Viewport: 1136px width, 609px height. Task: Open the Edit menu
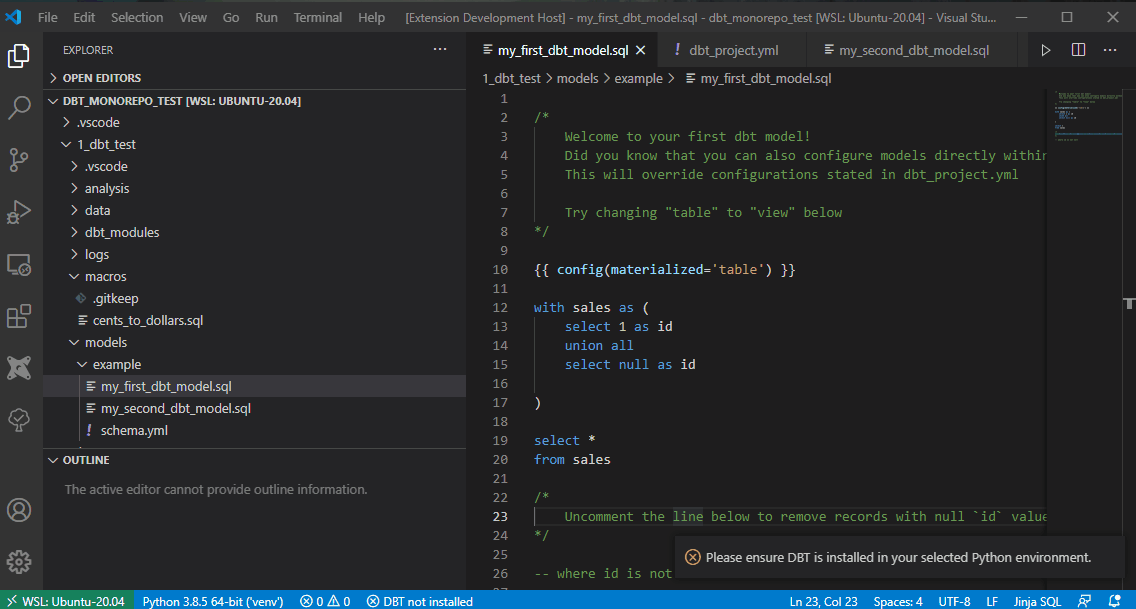84,17
